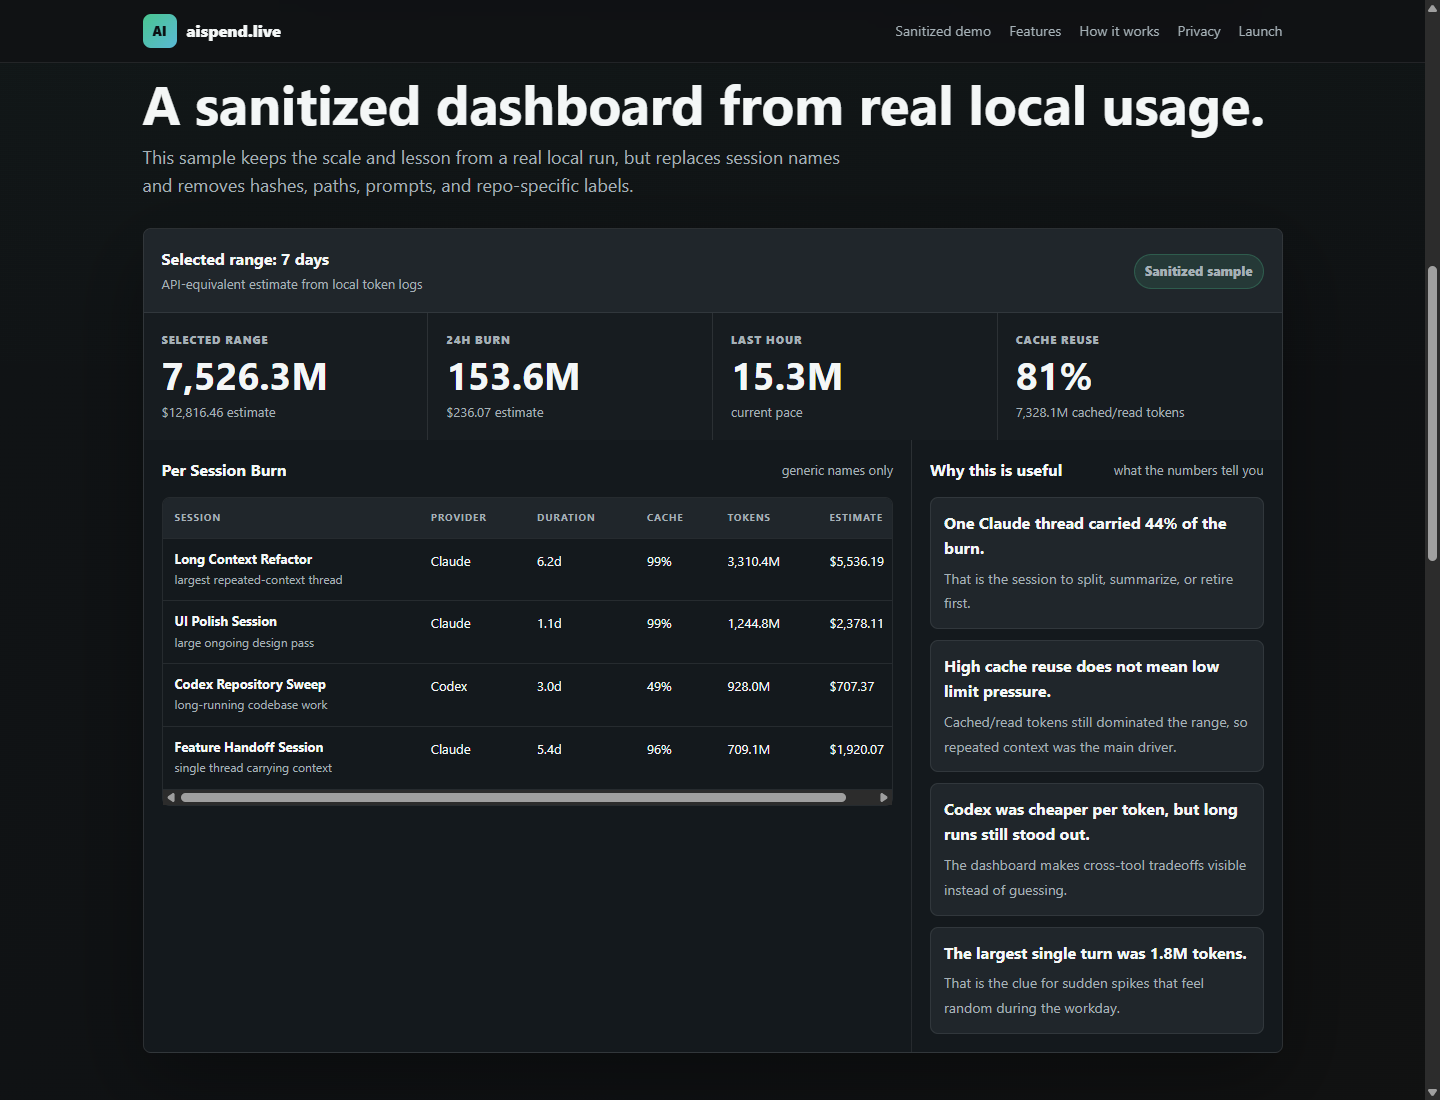
Task: Click the page vertical scrollbar thumb
Action: click(1432, 413)
